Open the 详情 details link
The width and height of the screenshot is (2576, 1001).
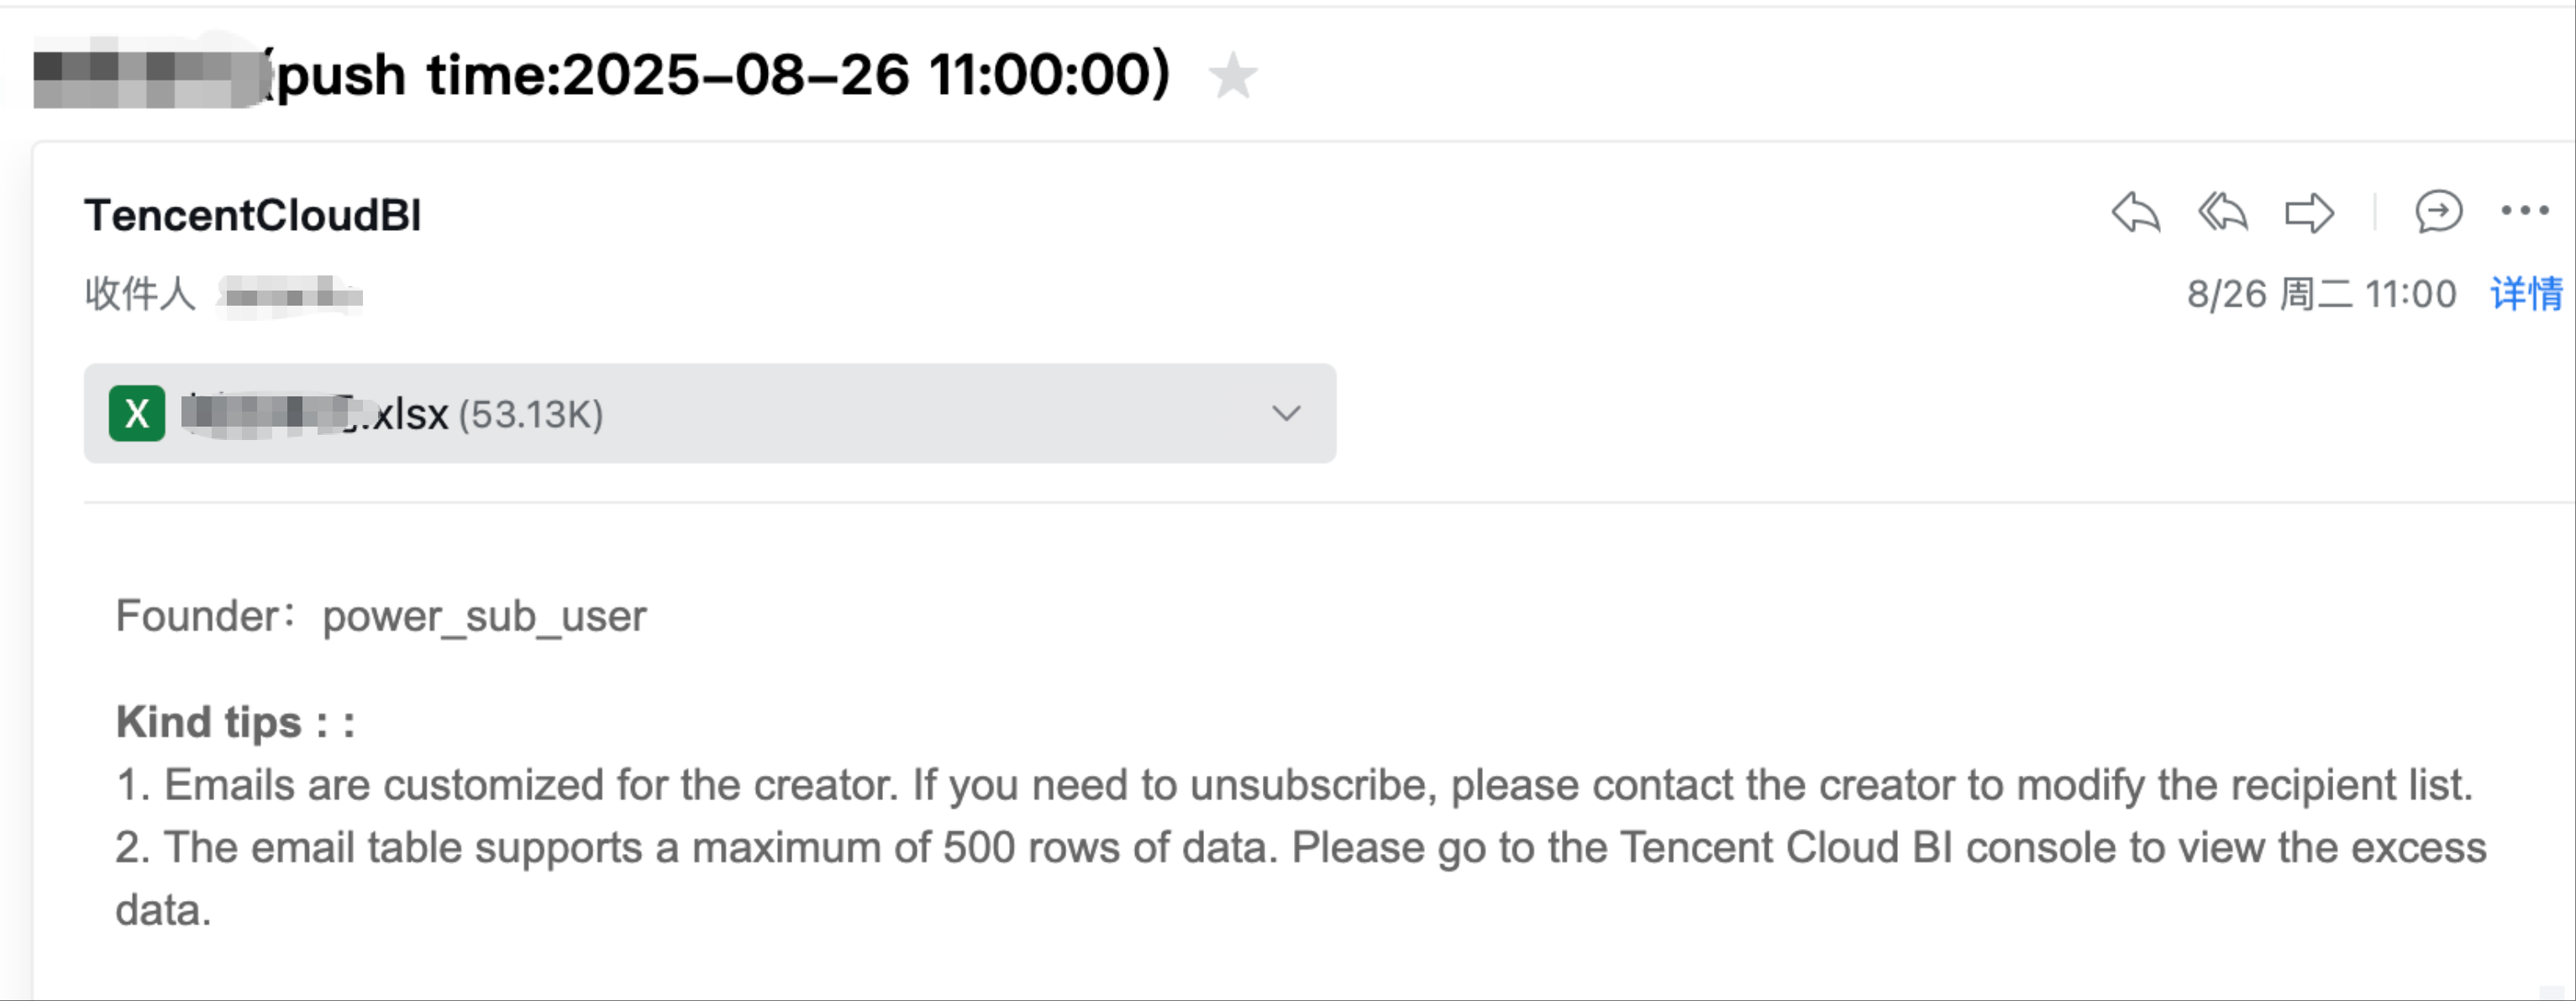pos(2526,294)
